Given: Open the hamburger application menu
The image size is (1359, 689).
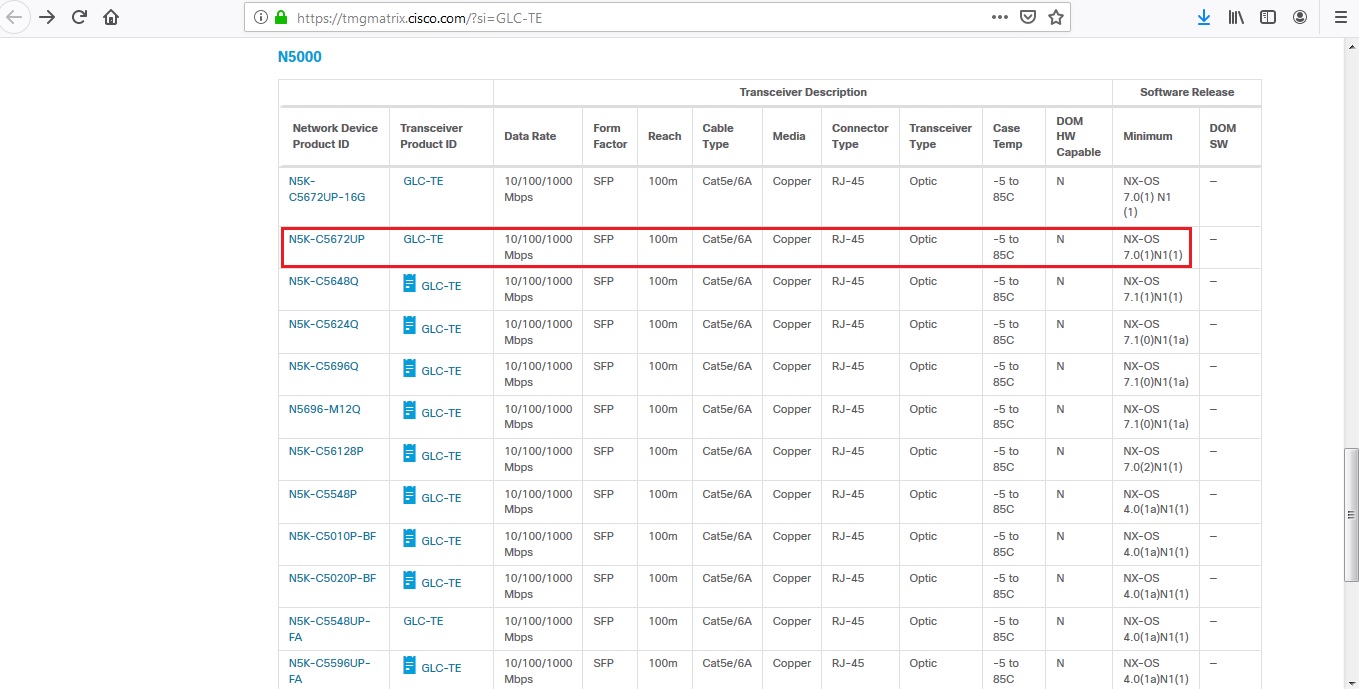Looking at the screenshot, I should [1340, 16].
